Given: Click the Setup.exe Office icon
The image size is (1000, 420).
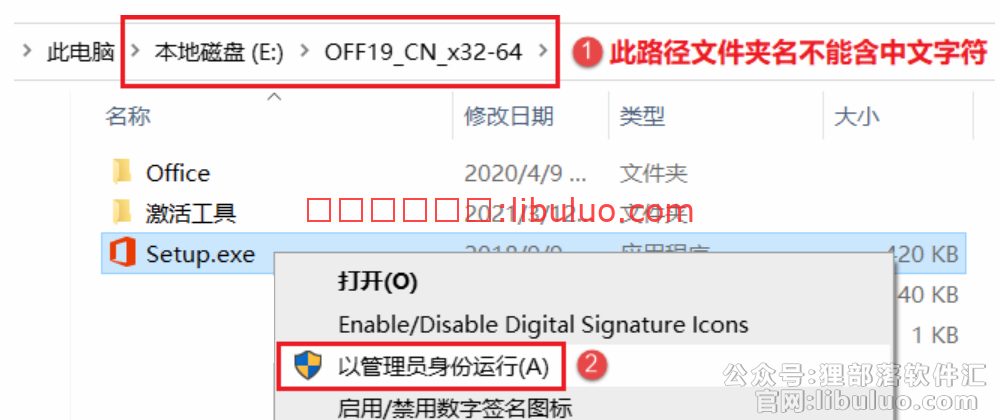Looking at the screenshot, I should click(x=122, y=254).
